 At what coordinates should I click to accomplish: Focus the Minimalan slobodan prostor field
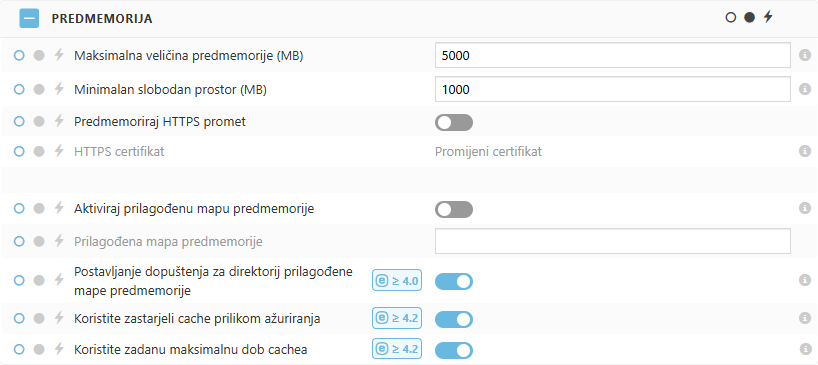(613, 90)
